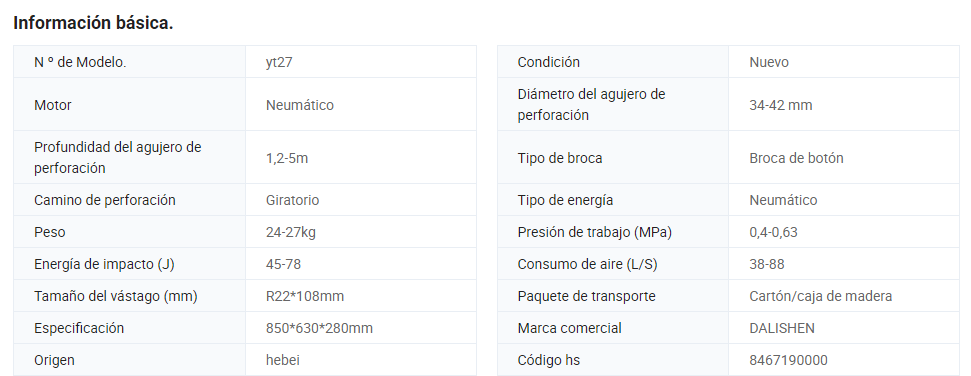Click the Origen value hebei
Image resolution: width=971 pixels, height=376 pixels.
tap(282, 360)
